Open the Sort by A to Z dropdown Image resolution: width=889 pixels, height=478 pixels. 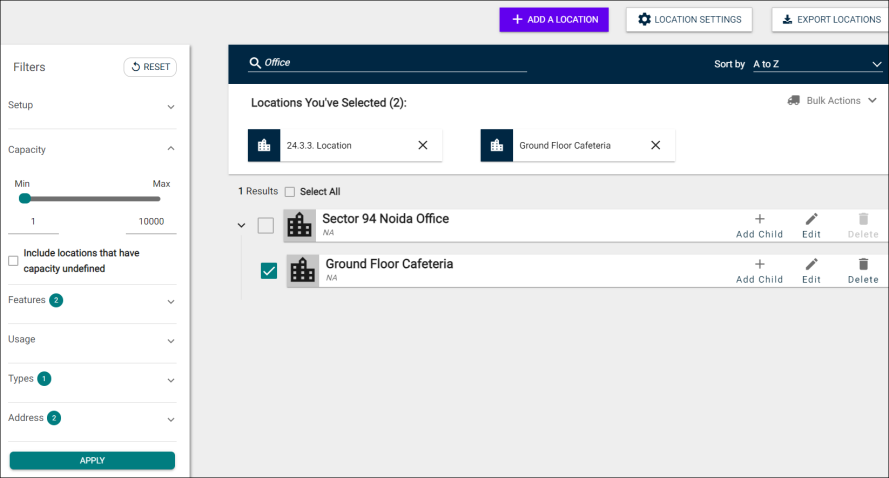pyautogui.click(x=817, y=64)
